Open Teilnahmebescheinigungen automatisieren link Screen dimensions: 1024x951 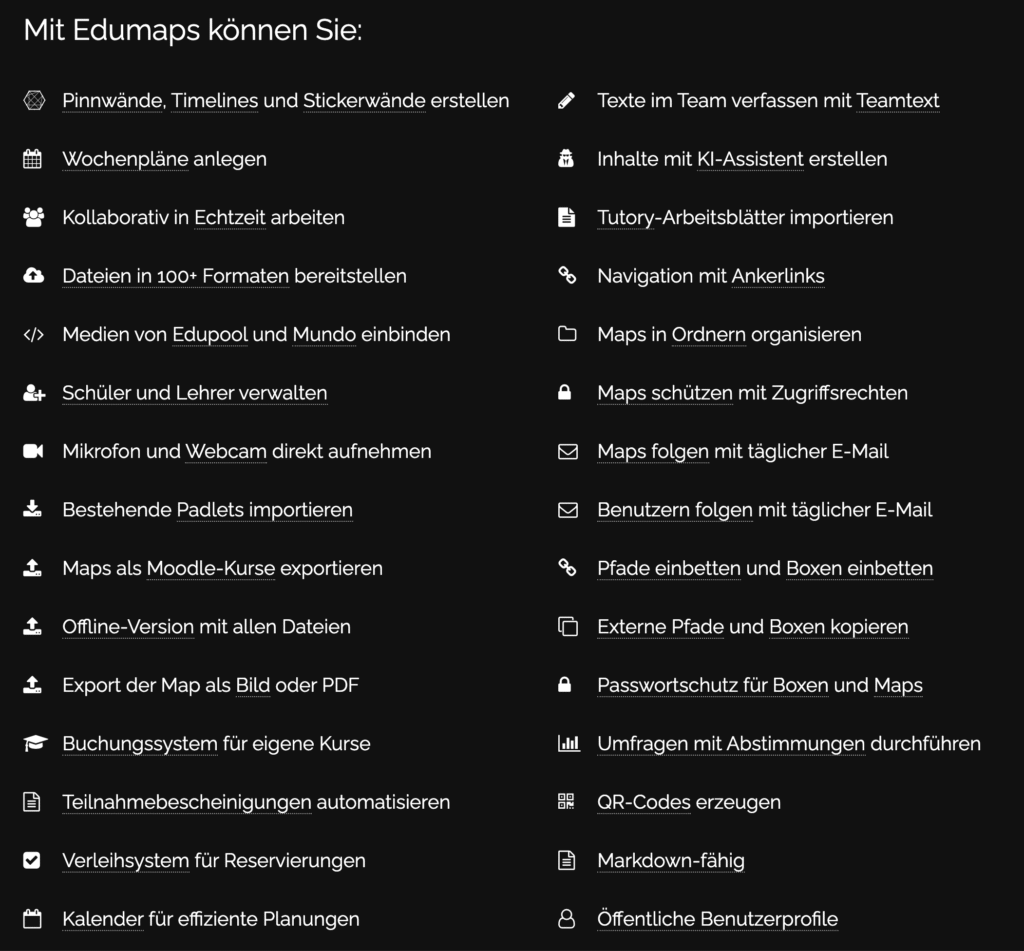point(256,802)
